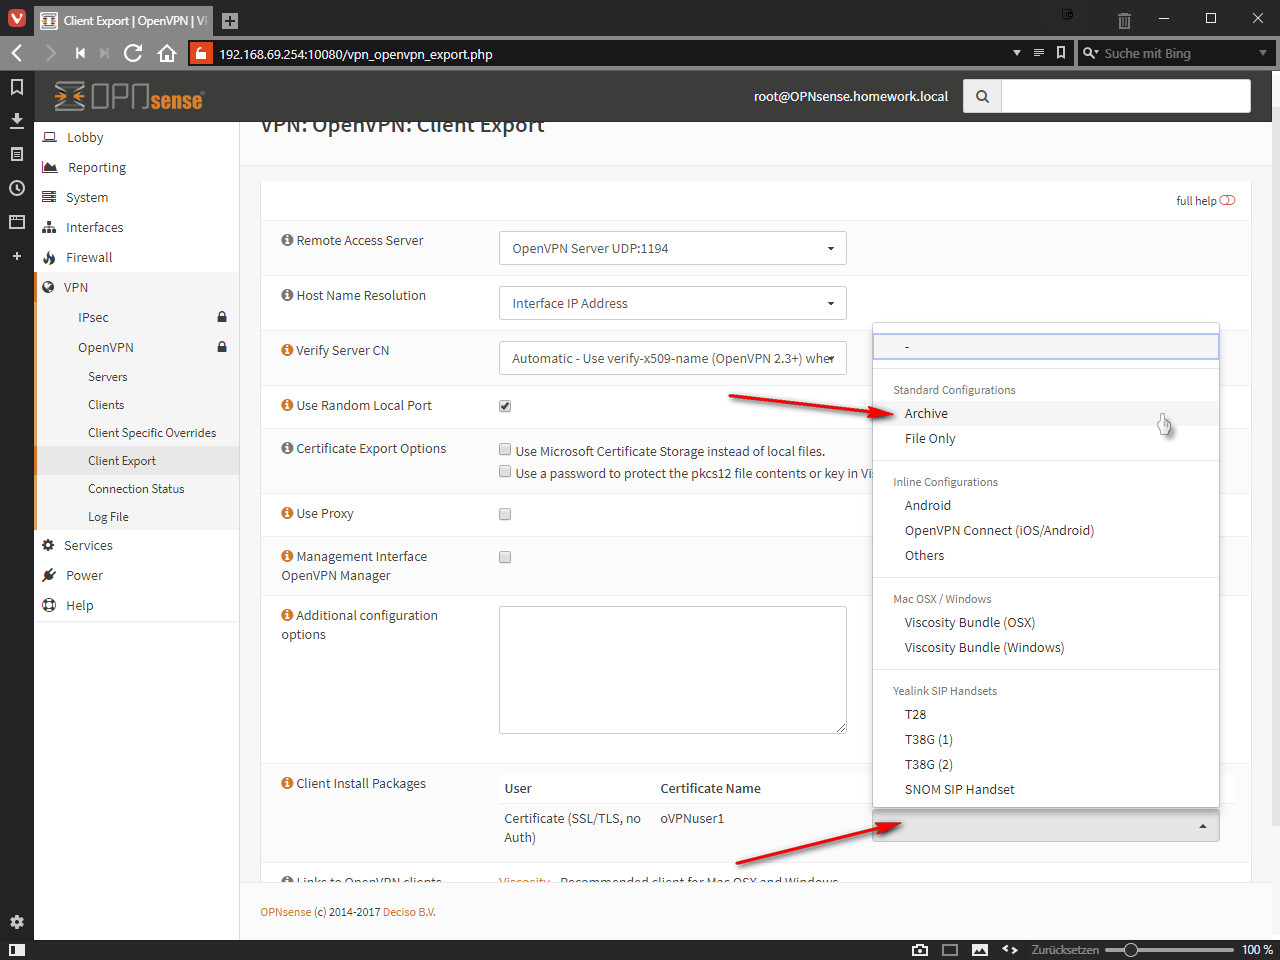This screenshot has width=1280, height=960.
Task: Open OpenVPN Servers page
Action: pyautogui.click(x=137, y=377)
